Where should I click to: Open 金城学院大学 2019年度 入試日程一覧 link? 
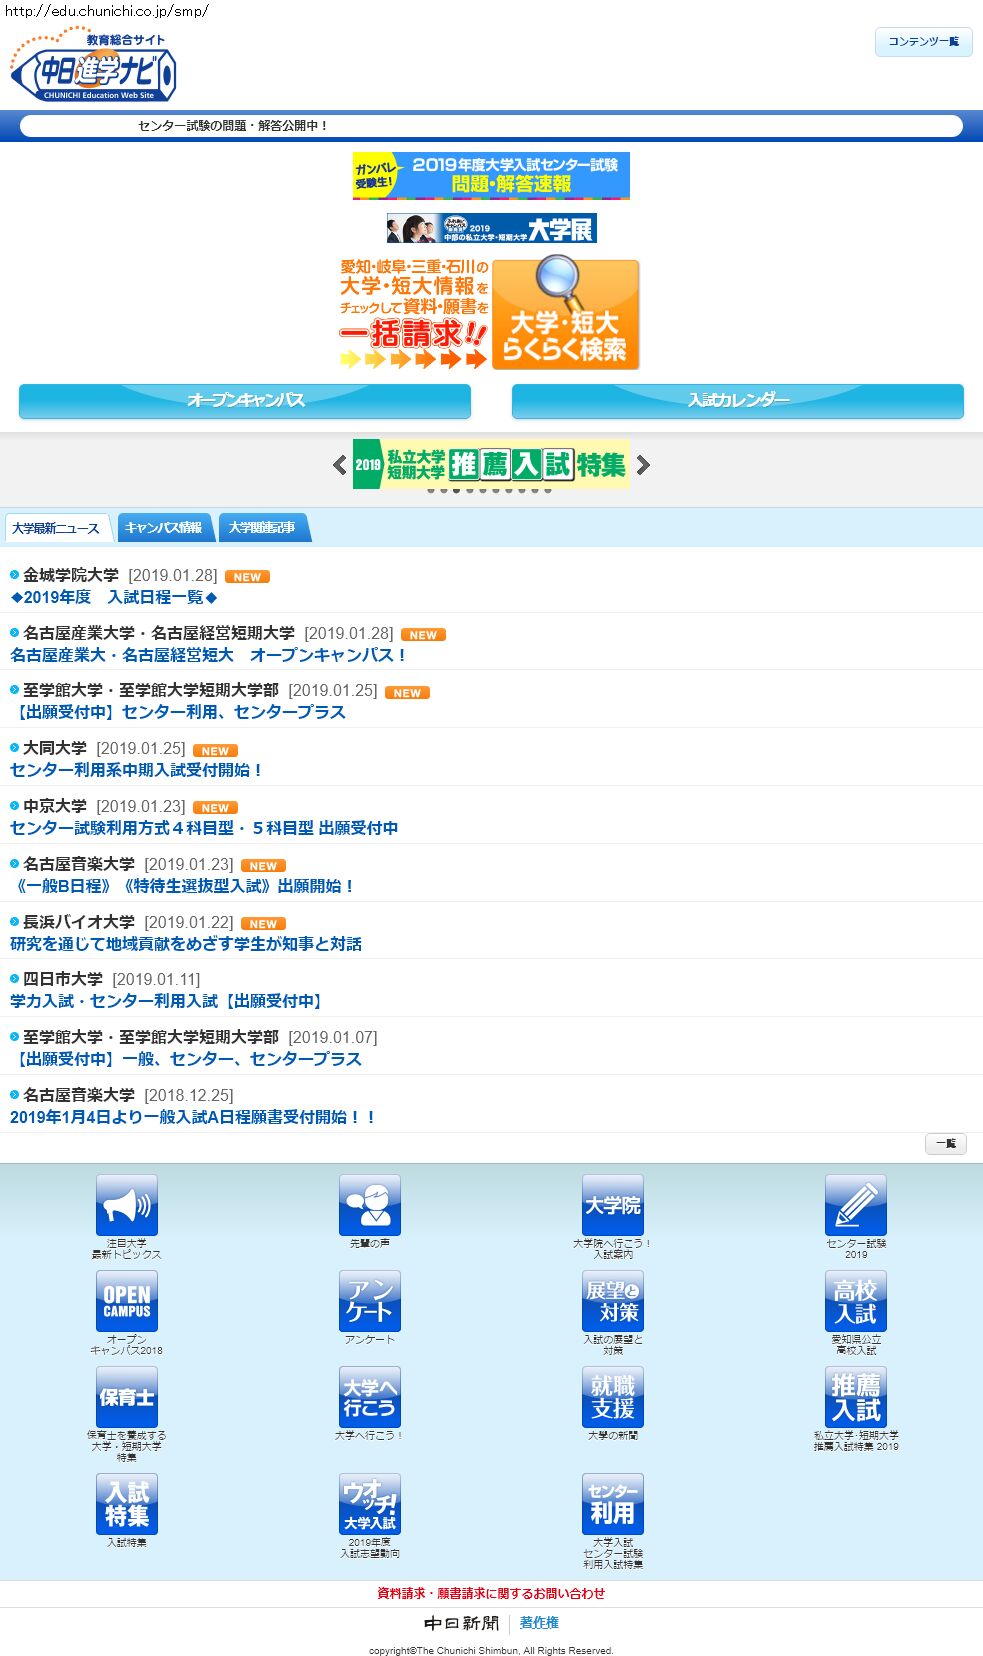113,597
